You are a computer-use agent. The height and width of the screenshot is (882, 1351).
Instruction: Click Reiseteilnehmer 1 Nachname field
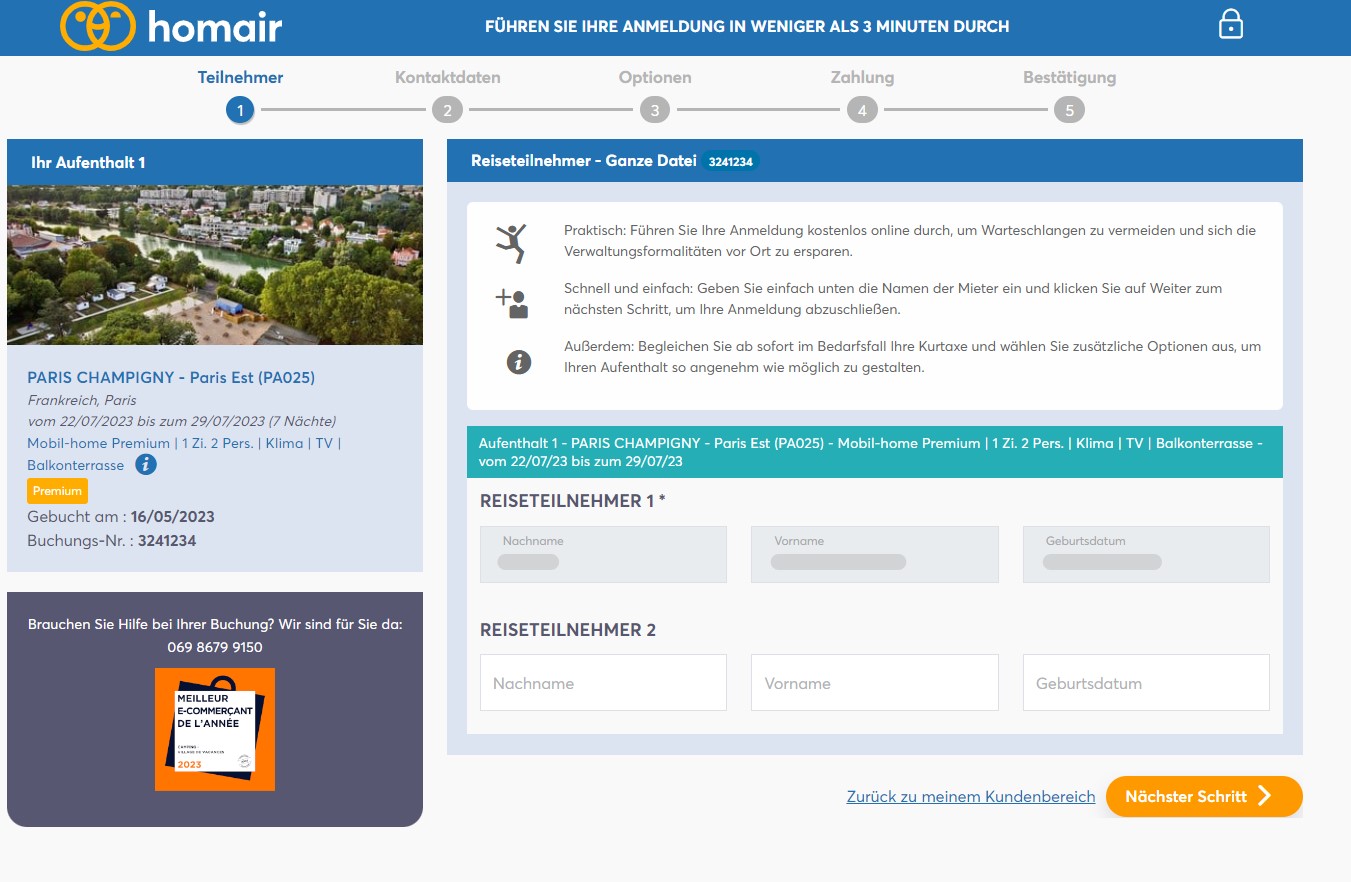603,554
